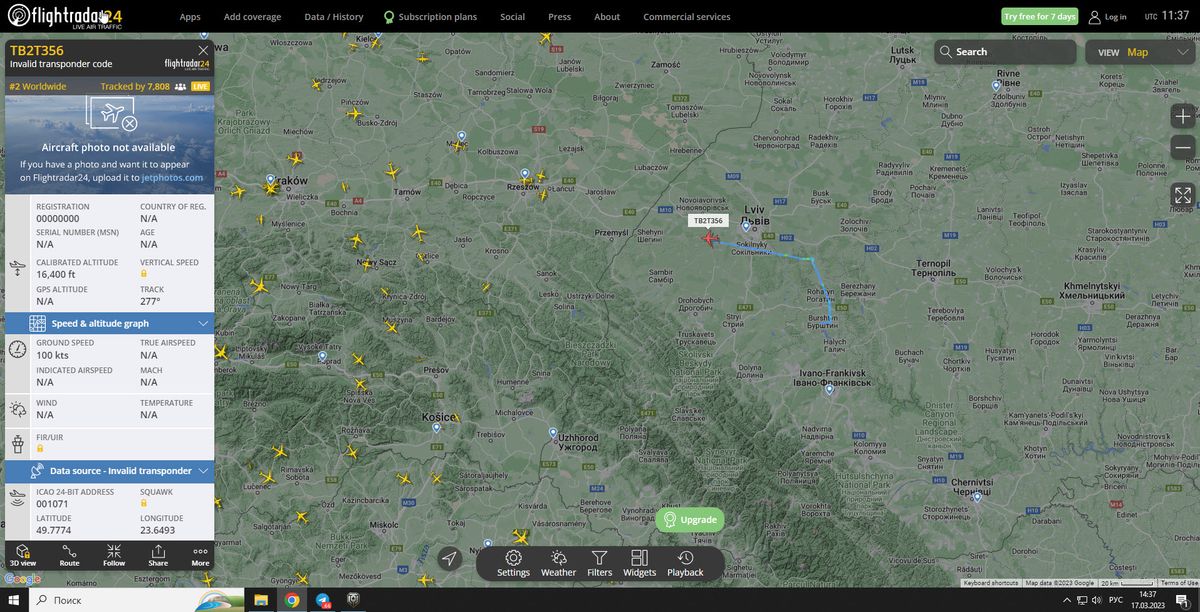Open the Widgets panel

pyautogui.click(x=639, y=563)
